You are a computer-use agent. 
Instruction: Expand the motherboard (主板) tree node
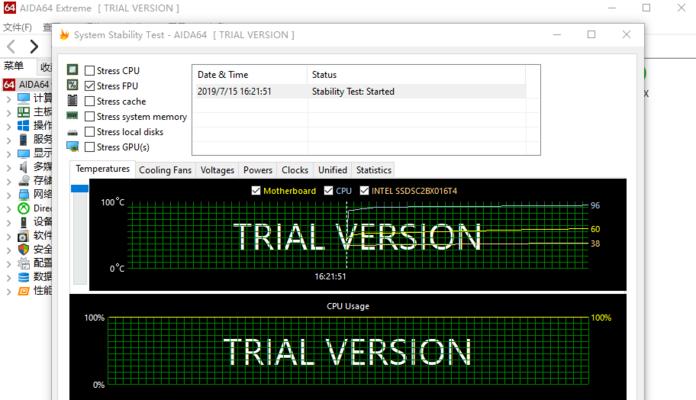point(8,113)
